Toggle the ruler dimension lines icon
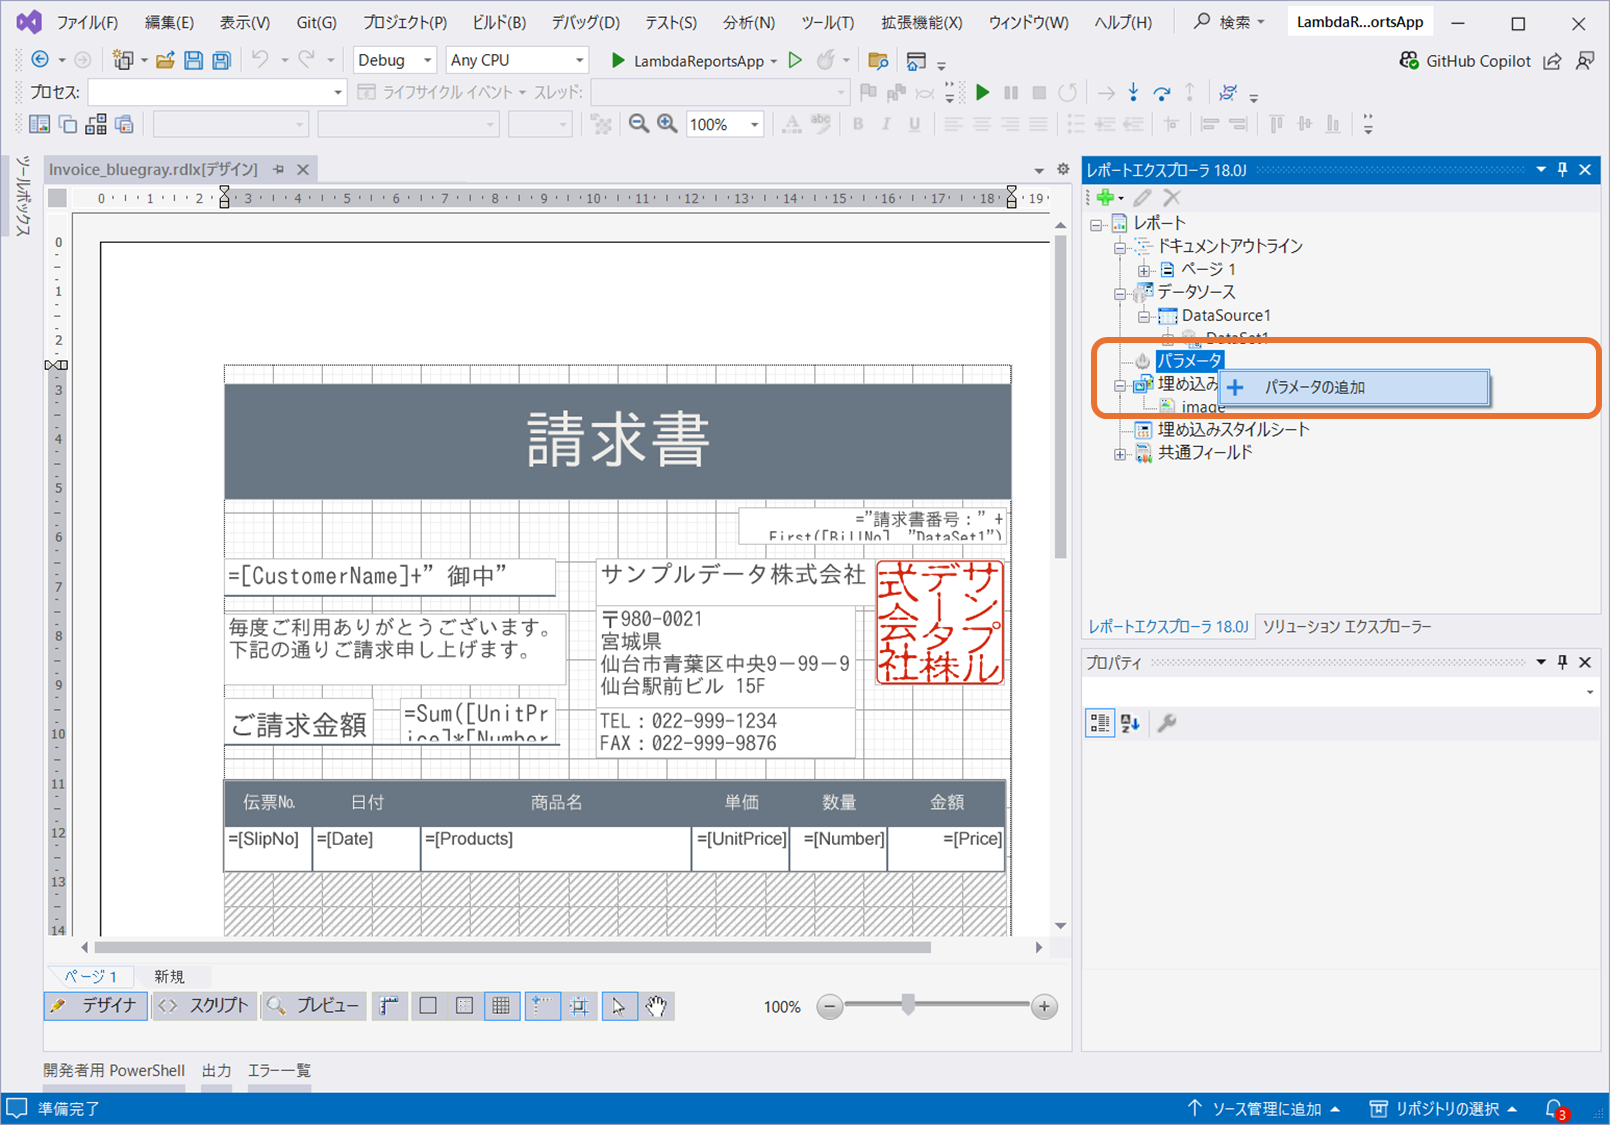1610x1125 pixels. pos(389,1006)
